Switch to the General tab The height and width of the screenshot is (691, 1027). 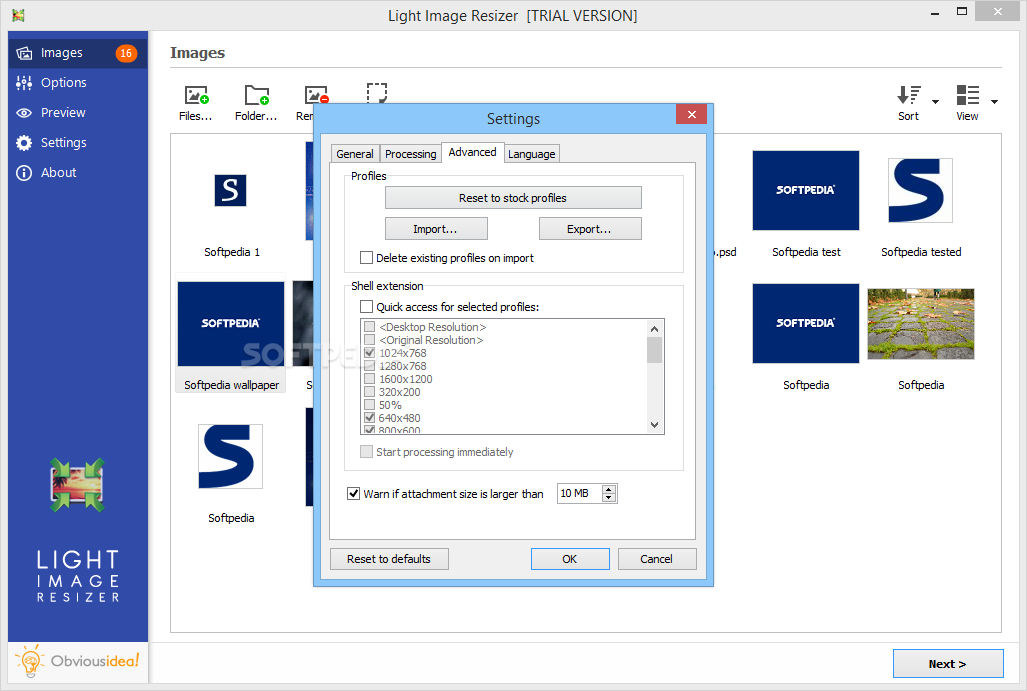[x=354, y=154]
